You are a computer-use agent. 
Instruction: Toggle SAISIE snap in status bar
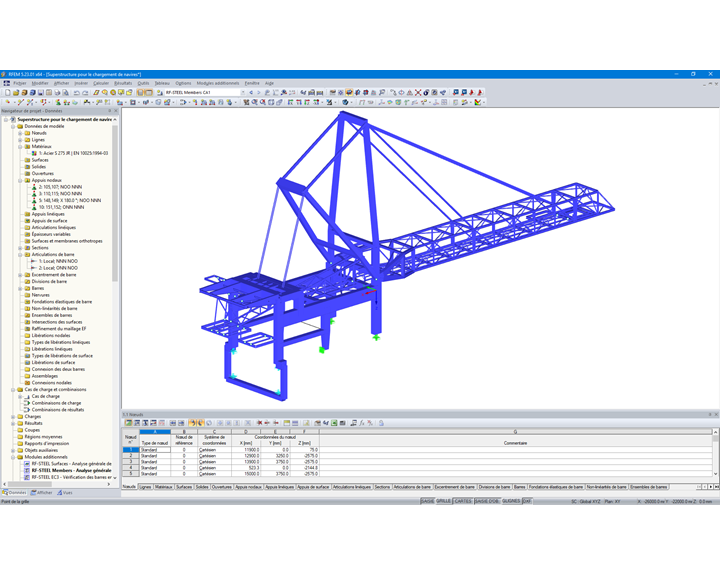click(x=427, y=501)
